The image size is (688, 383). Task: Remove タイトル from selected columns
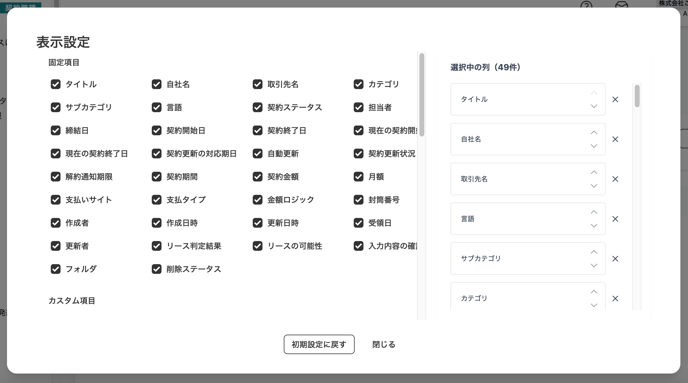pos(615,100)
